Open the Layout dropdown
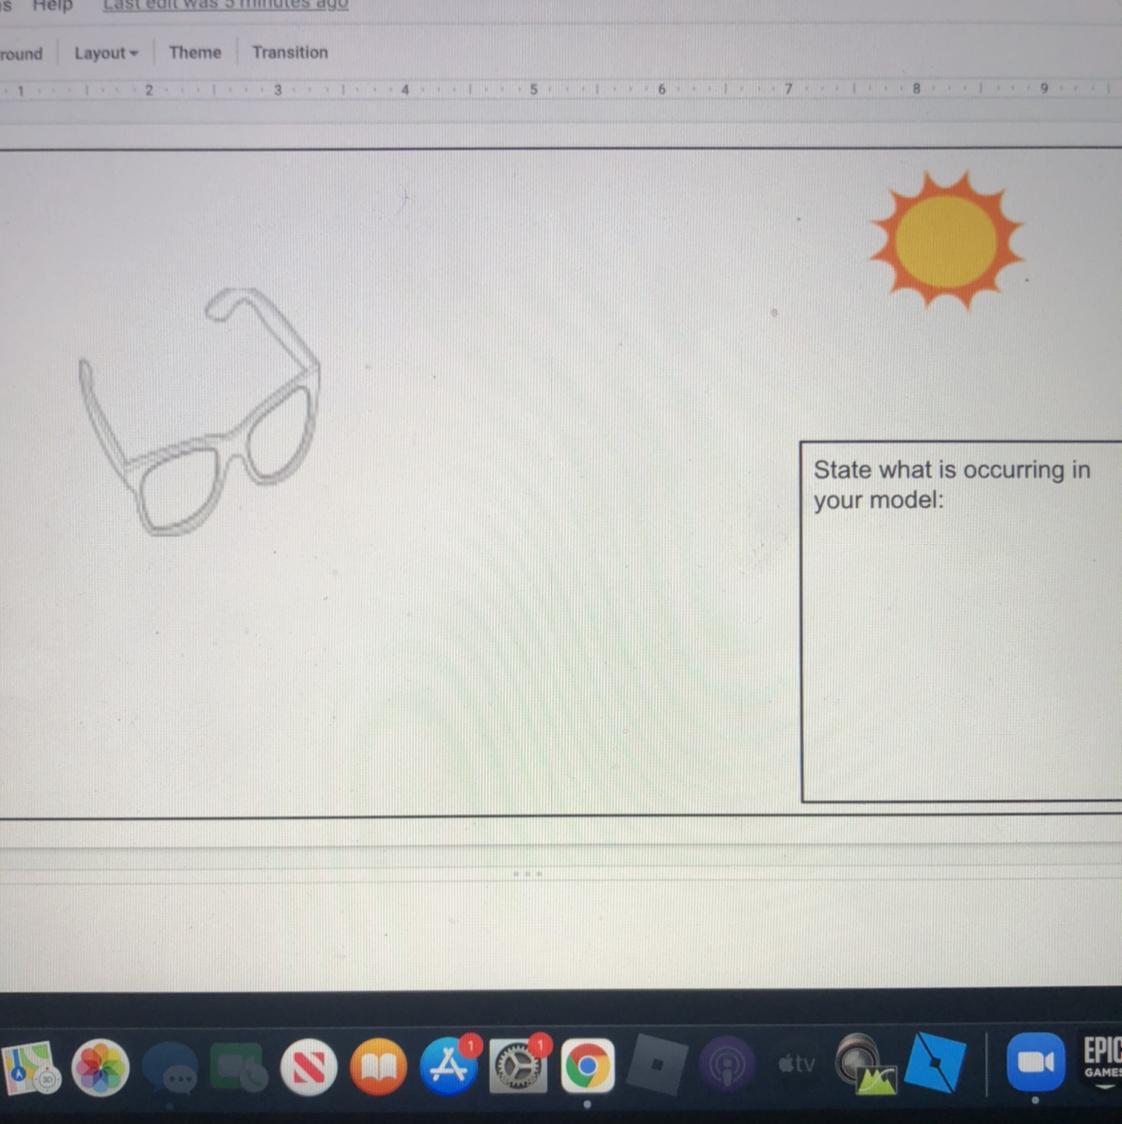 (x=105, y=53)
